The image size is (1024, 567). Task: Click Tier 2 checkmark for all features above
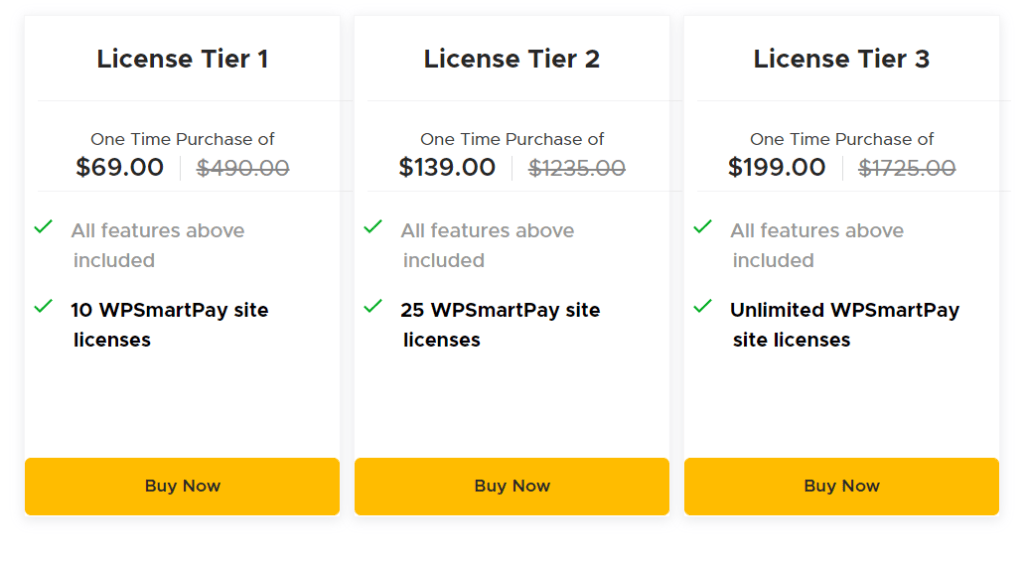pyautogui.click(x=373, y=227)
